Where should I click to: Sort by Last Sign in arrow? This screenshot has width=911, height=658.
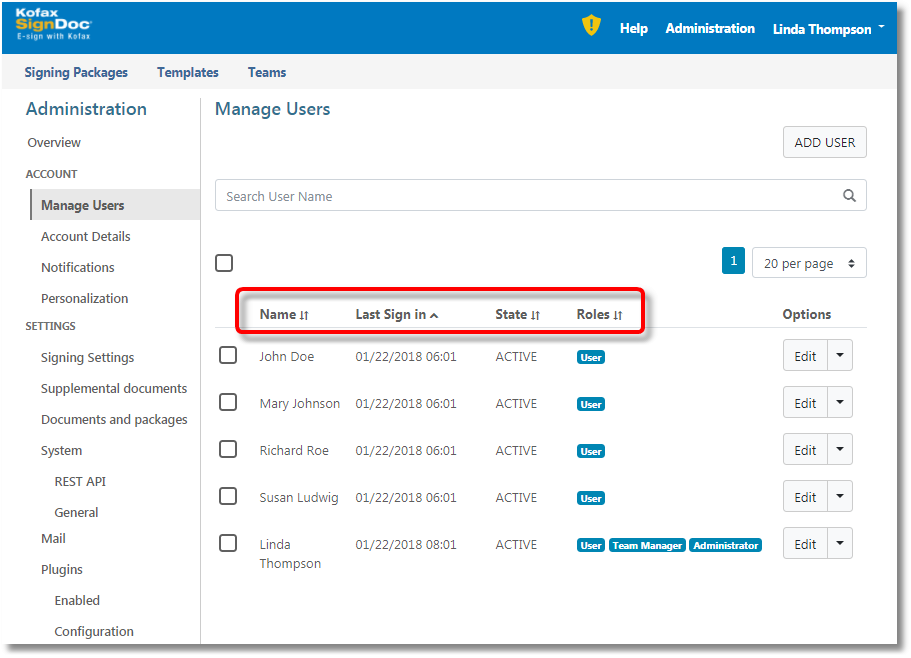point(434,315)
